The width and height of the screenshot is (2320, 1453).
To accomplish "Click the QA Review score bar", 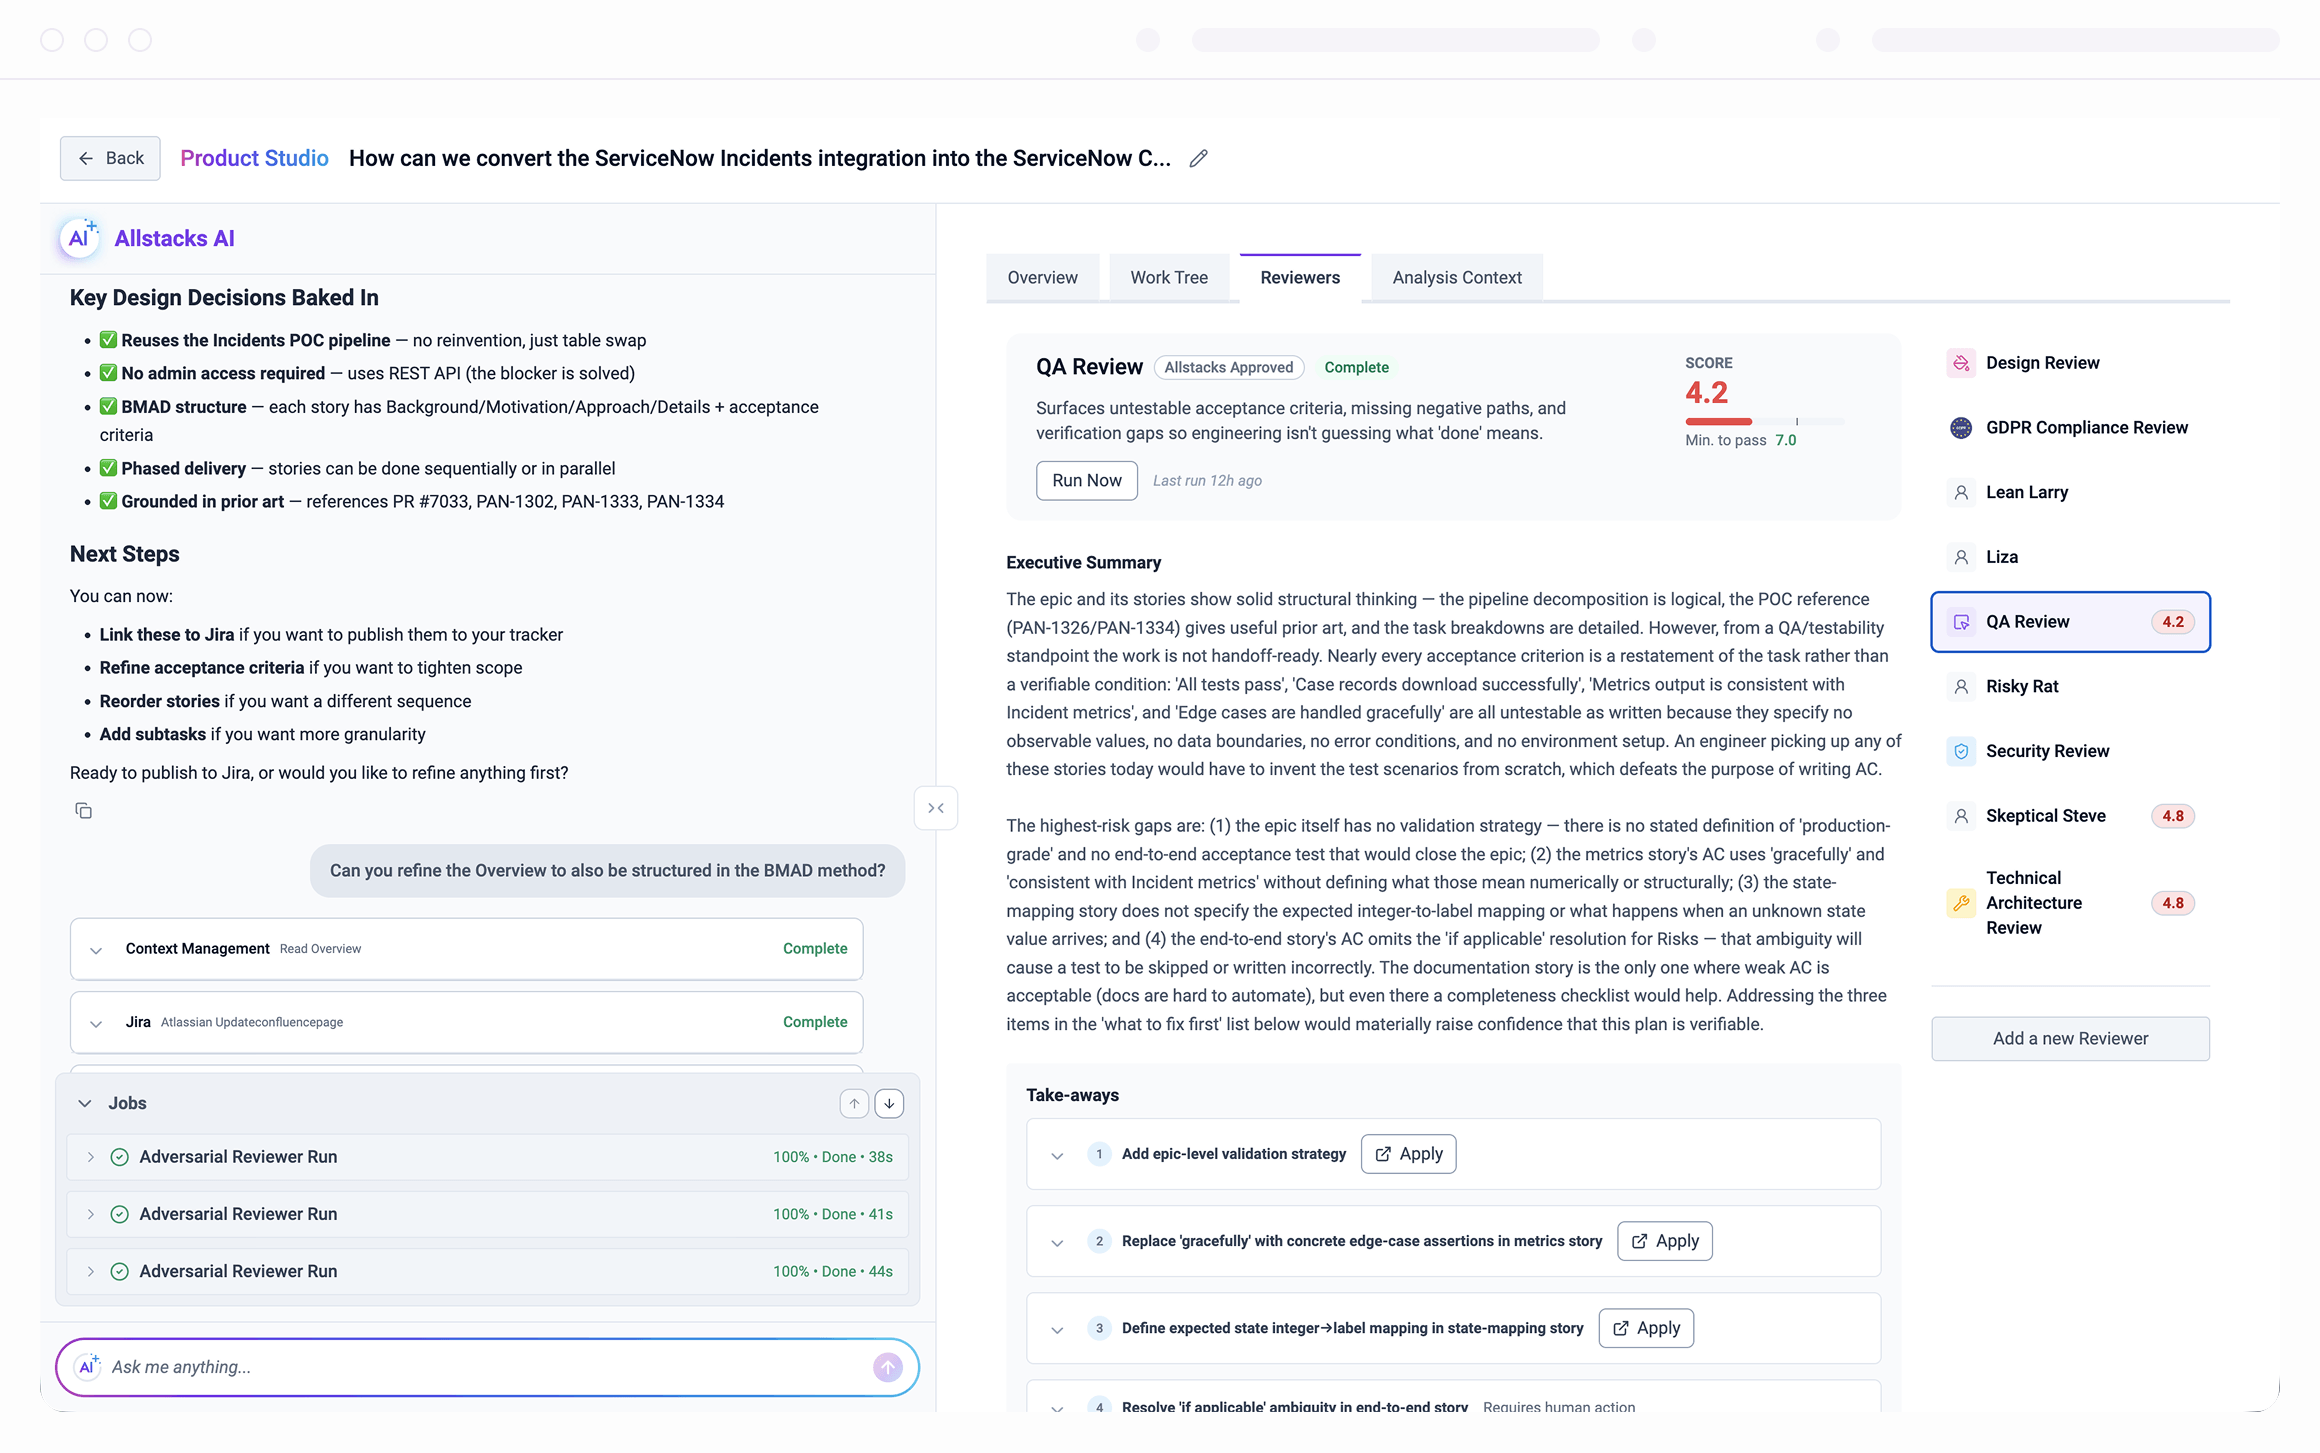I will tap(1765, 421).
